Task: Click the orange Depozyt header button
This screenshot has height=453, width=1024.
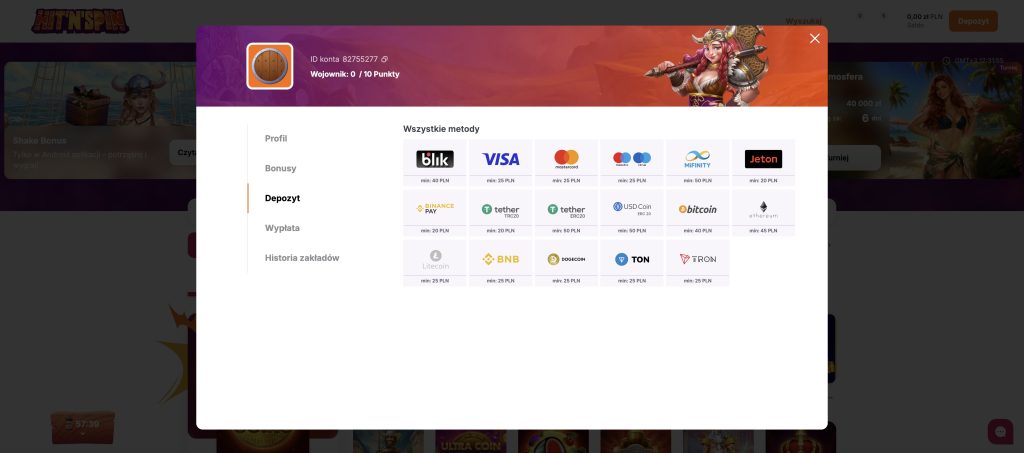Action: pyautogui.click(x=973, y=21)
